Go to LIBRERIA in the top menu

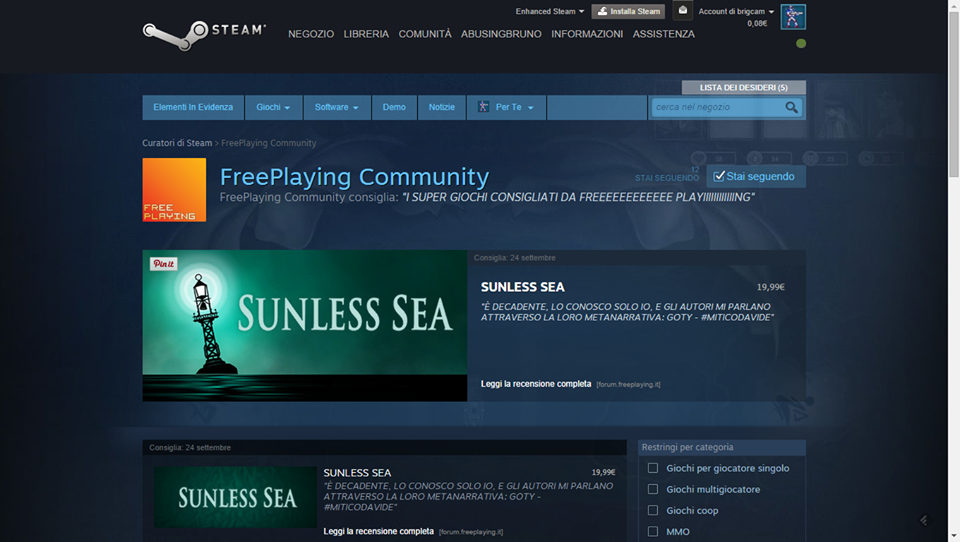(366, 34)
